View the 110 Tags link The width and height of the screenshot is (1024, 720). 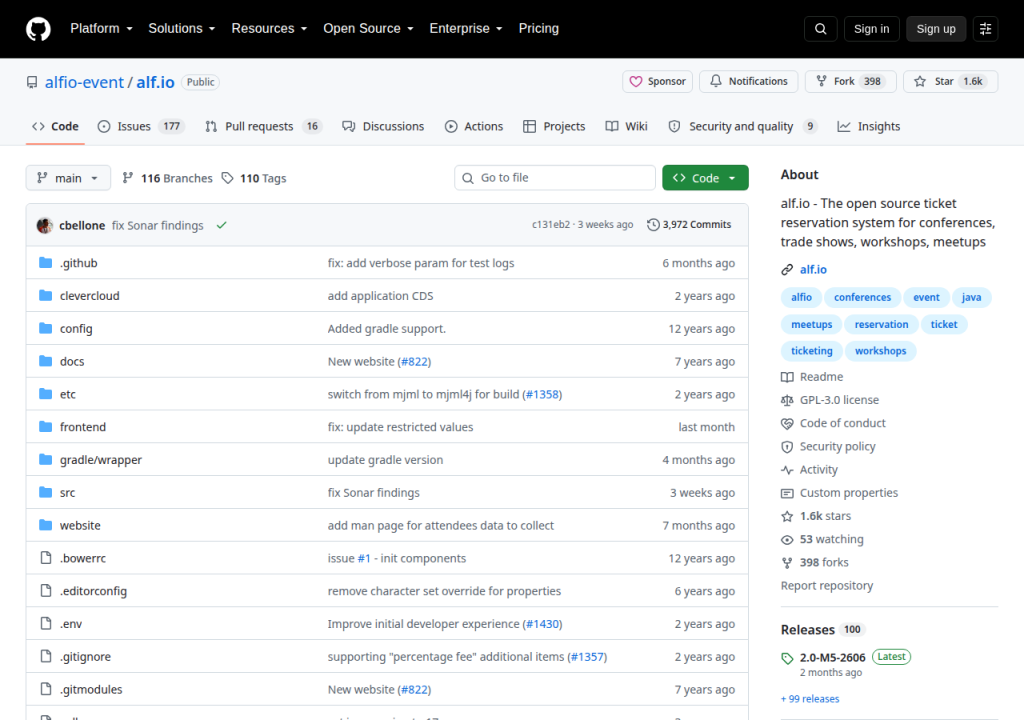[x=254, y=178]
